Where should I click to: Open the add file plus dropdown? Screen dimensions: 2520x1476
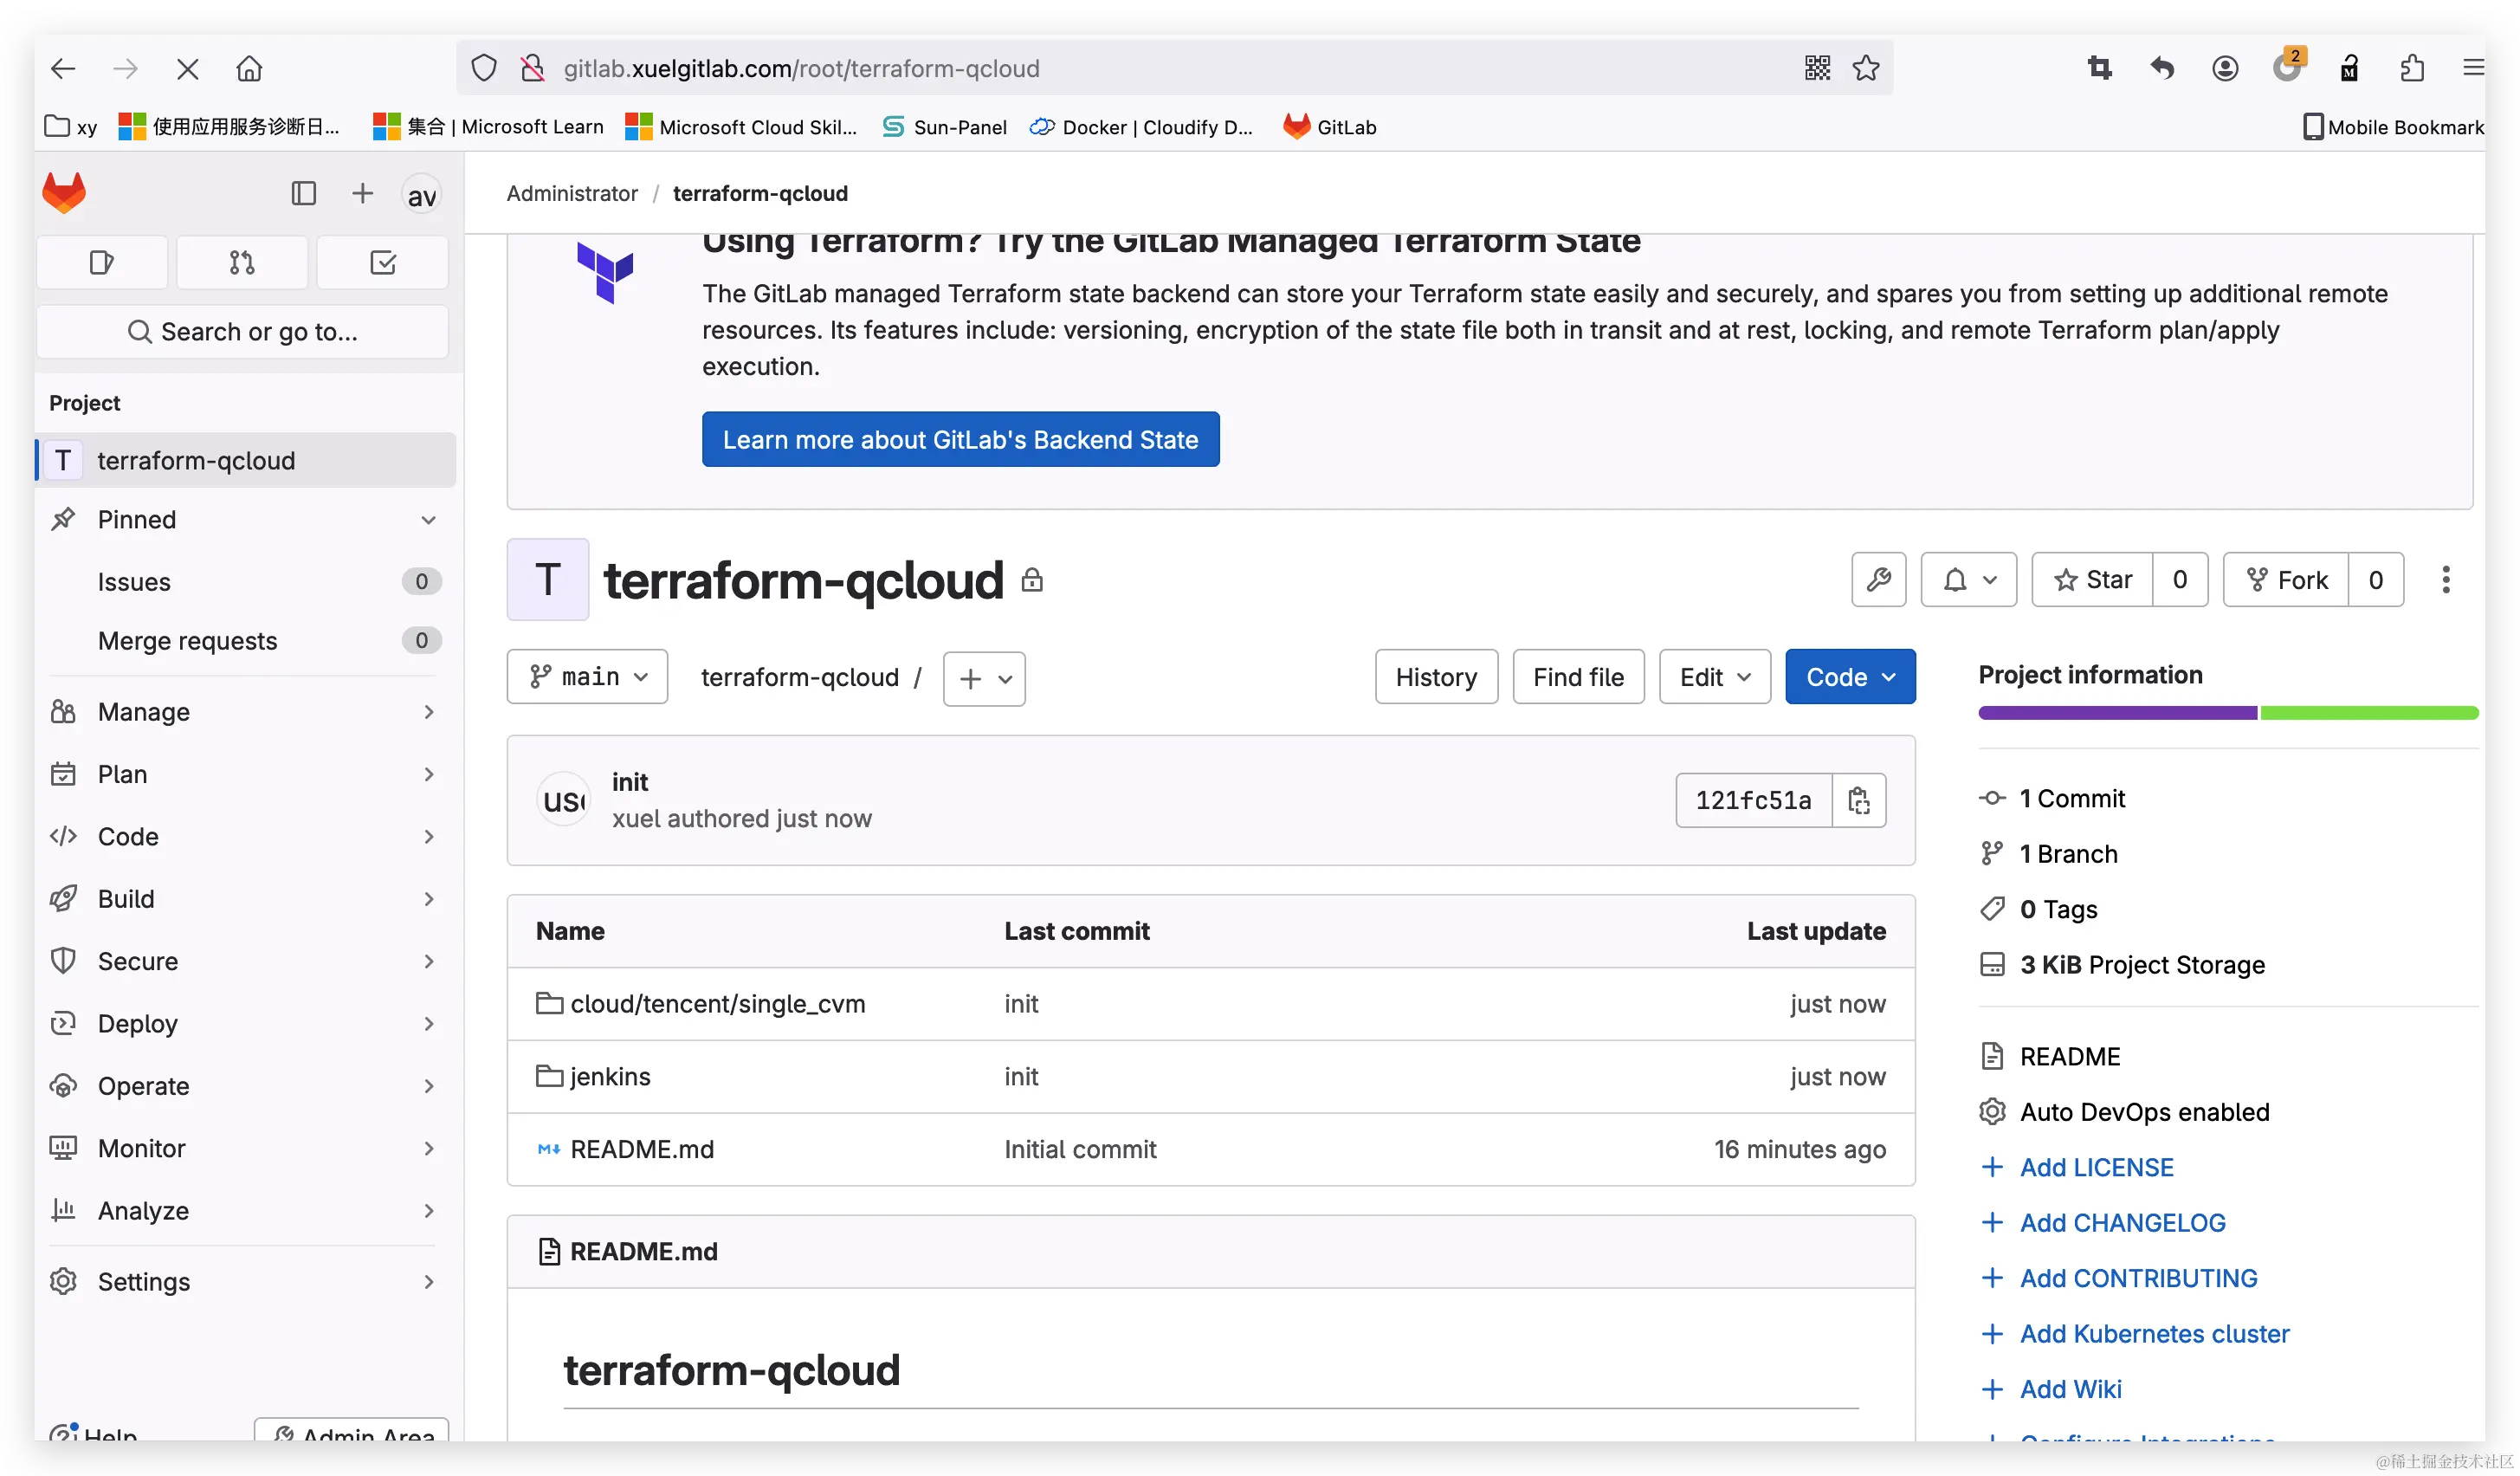point(984,679)
